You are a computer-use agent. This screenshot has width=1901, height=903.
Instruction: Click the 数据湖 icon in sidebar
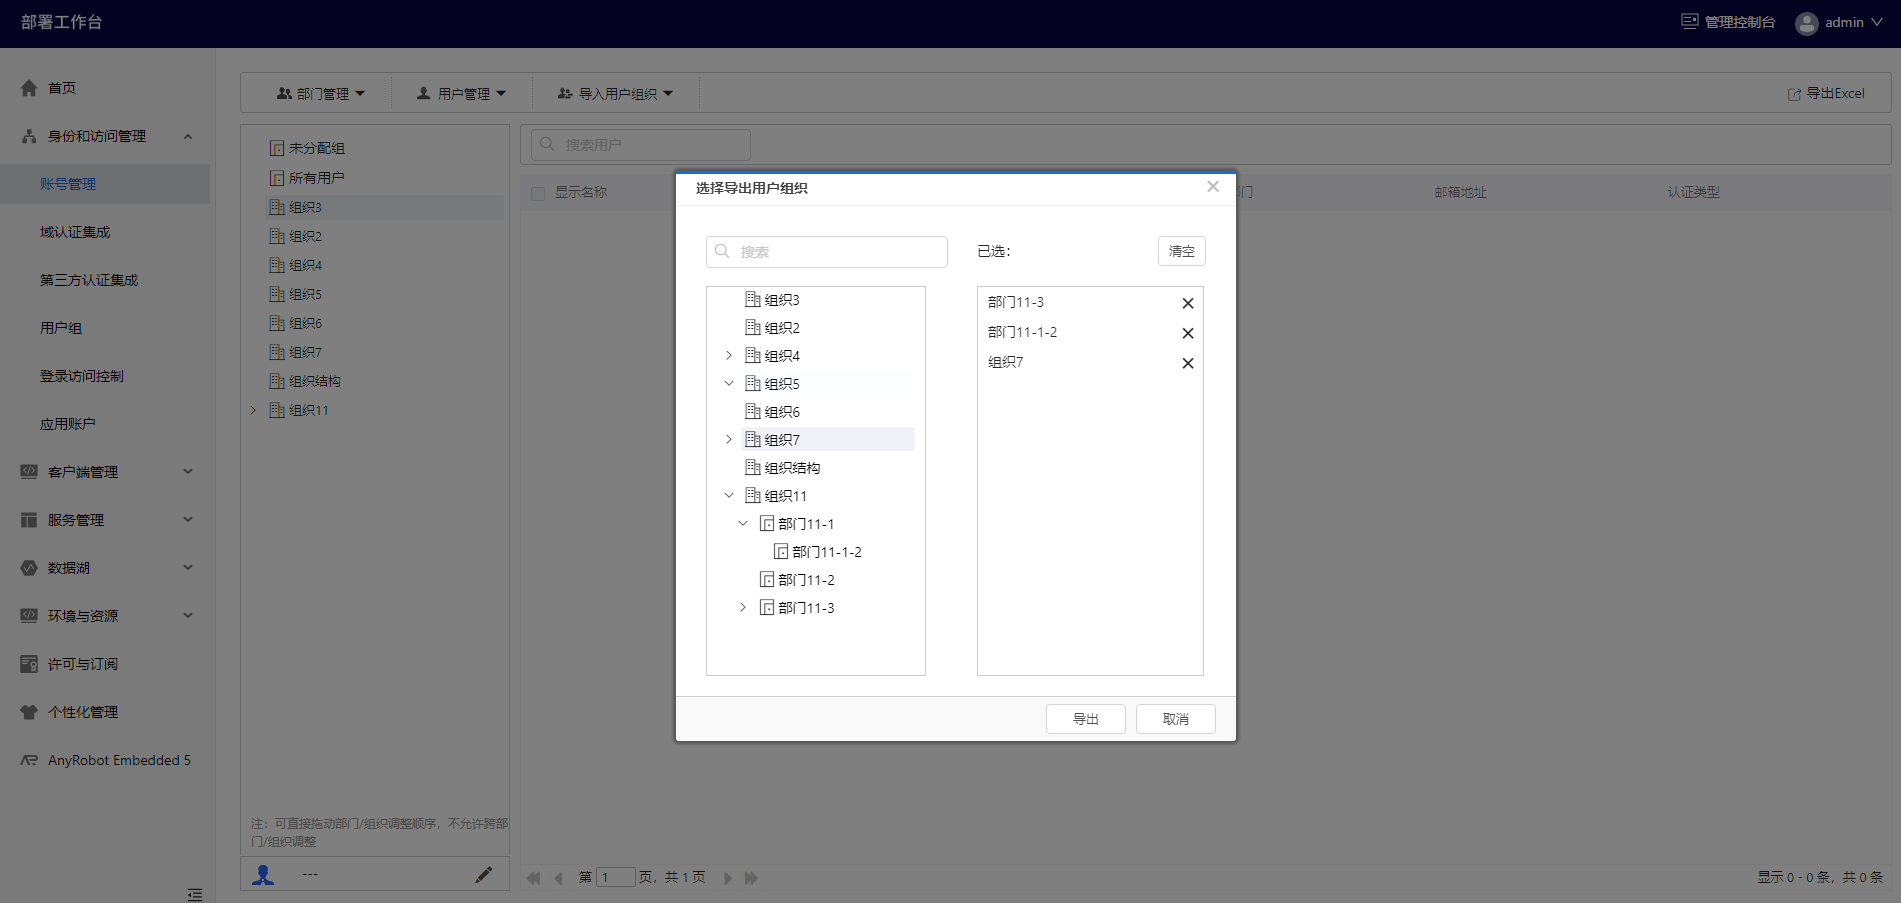(29, 568)
